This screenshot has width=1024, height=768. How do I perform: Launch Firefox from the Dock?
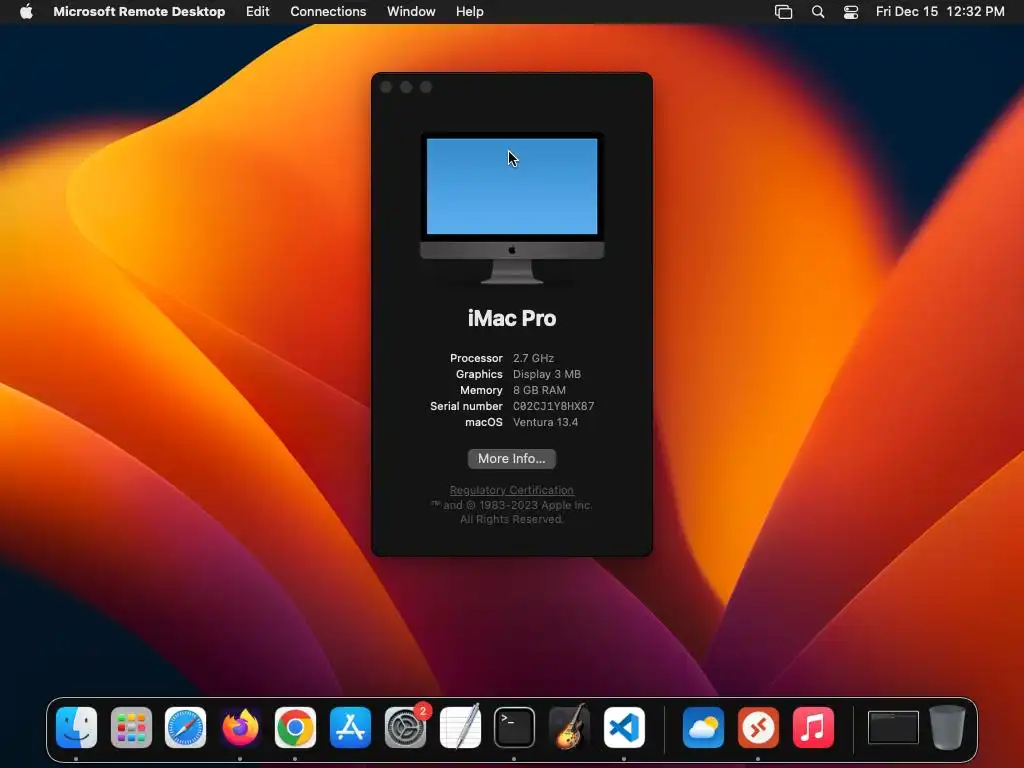pyautogui.click(x=240, y=727)
